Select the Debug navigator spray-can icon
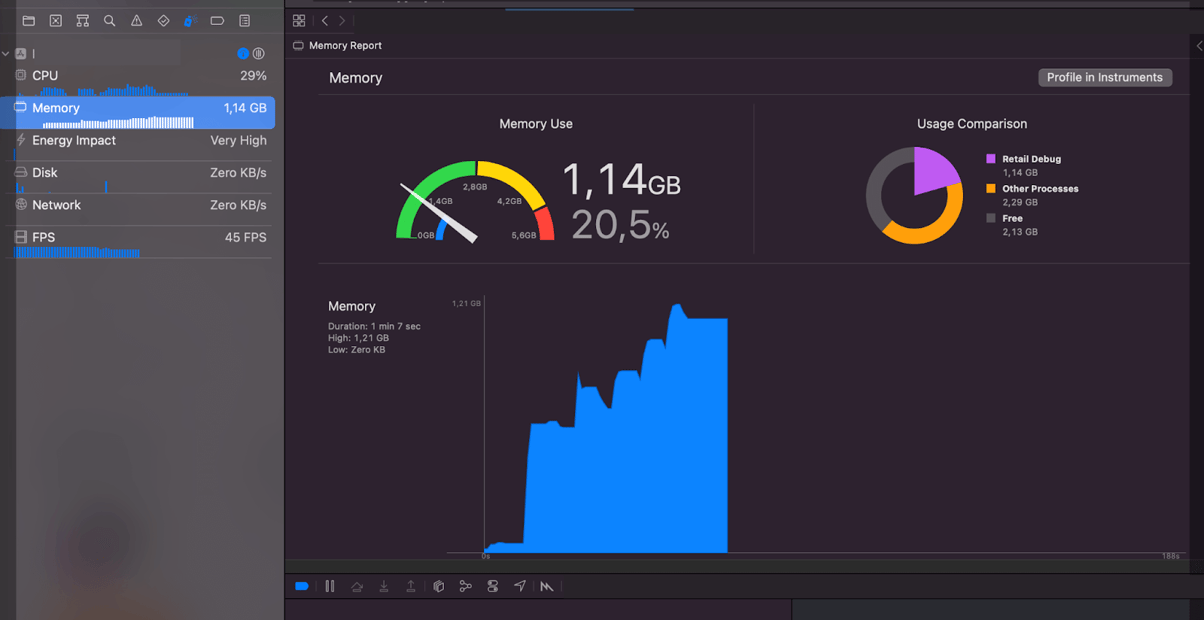Viewport: 1204px width, 620px height. tap(190, 20)
